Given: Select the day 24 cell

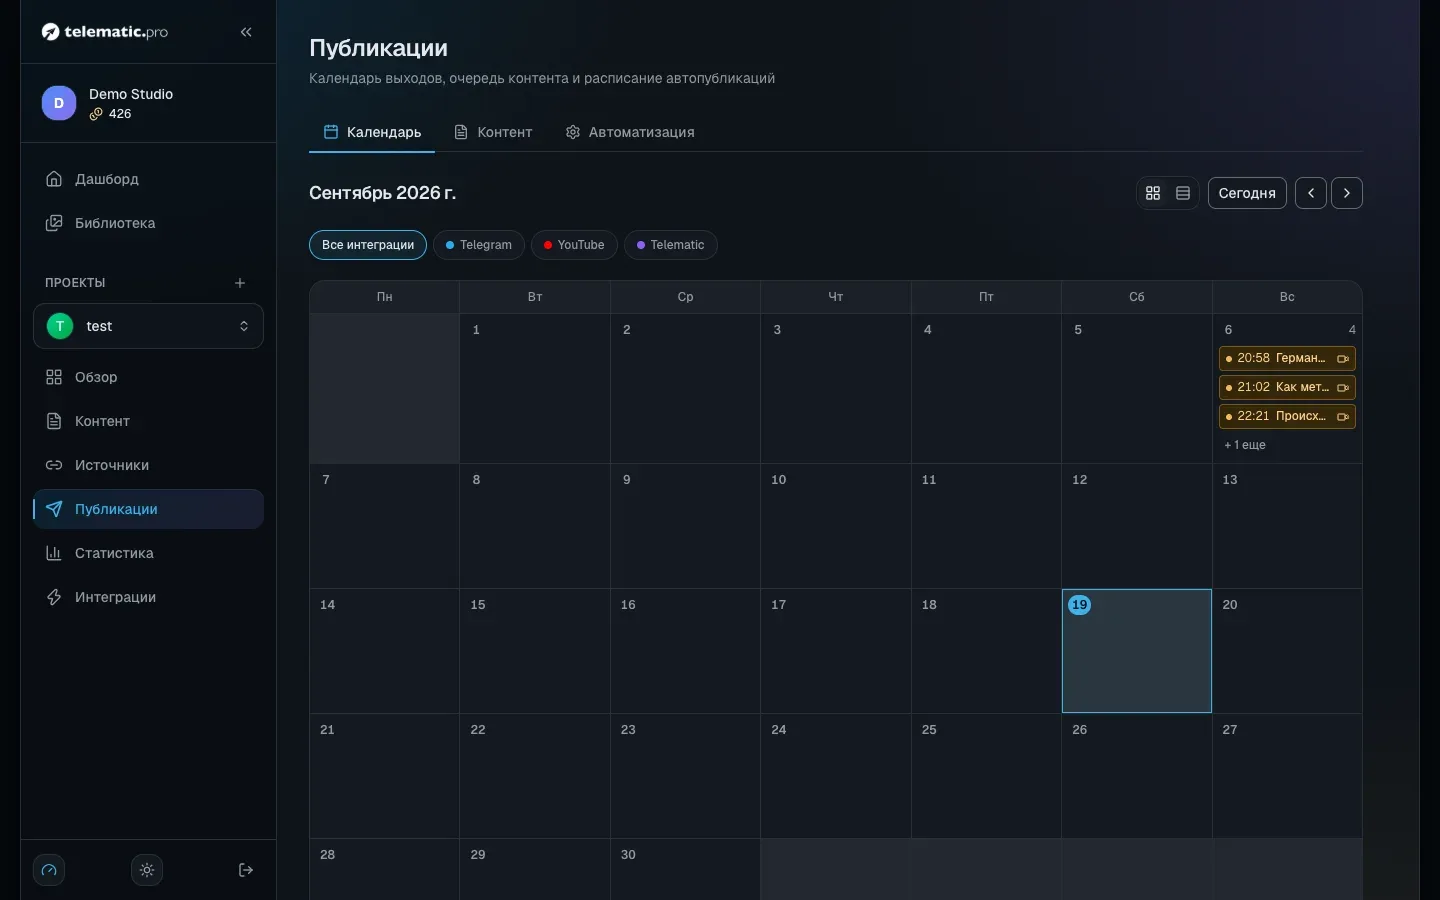Looking at the screenshot, I should (x=836, y=776).
